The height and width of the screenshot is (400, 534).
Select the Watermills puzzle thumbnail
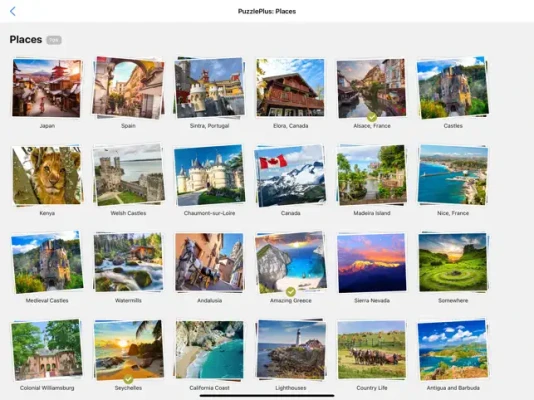click(128, 262)
